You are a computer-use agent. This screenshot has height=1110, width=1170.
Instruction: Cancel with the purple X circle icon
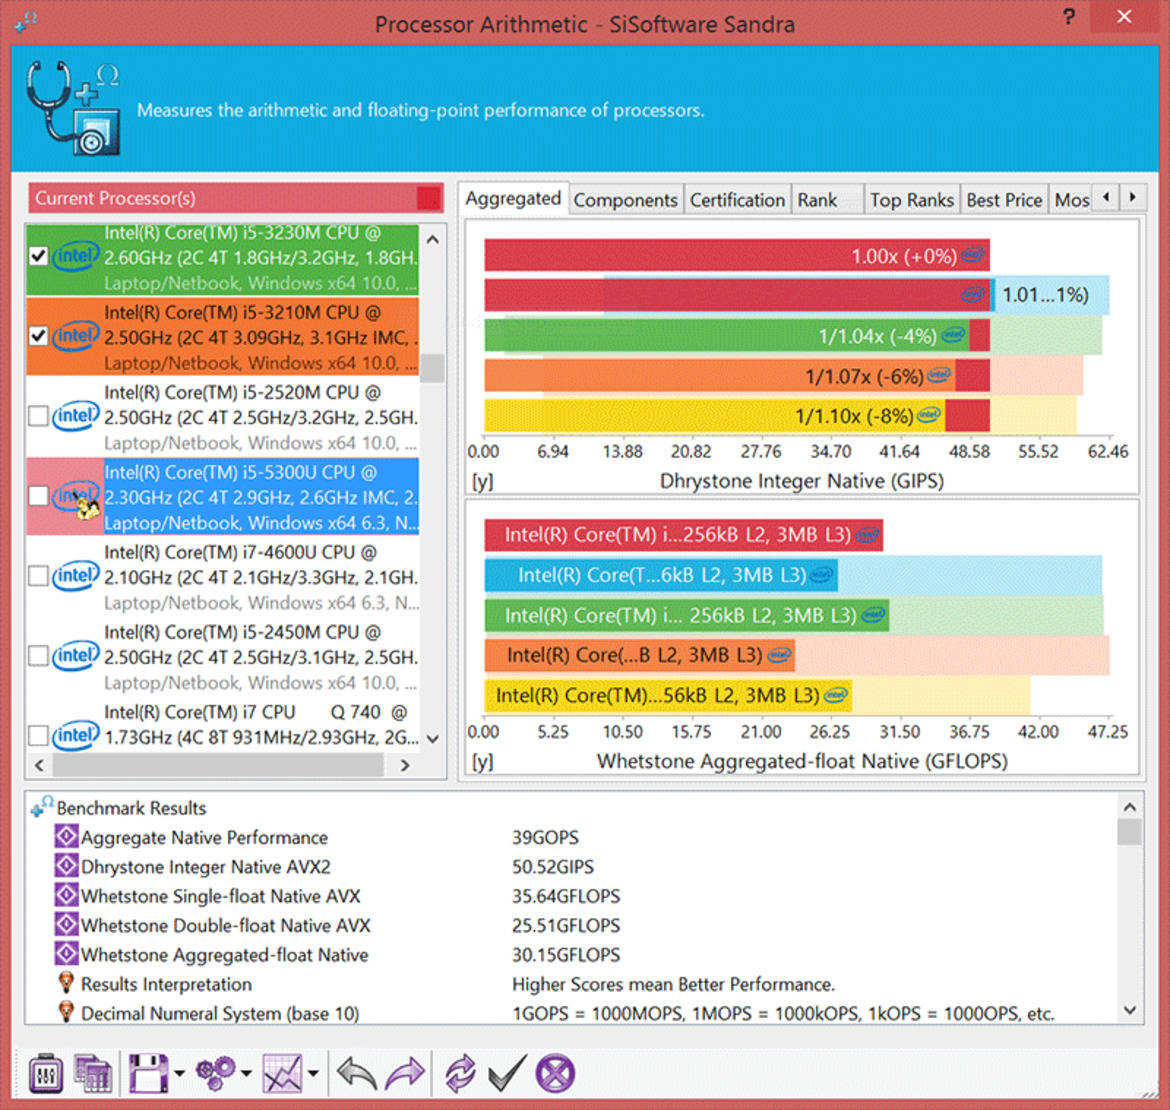555,1074
